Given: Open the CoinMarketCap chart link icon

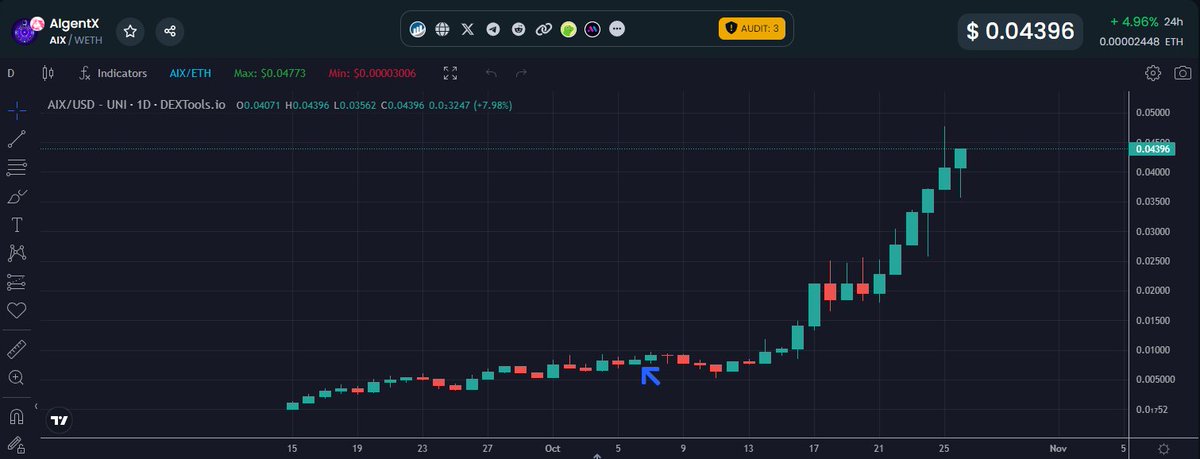Looking at the screenshot, I should coord(418,29).
